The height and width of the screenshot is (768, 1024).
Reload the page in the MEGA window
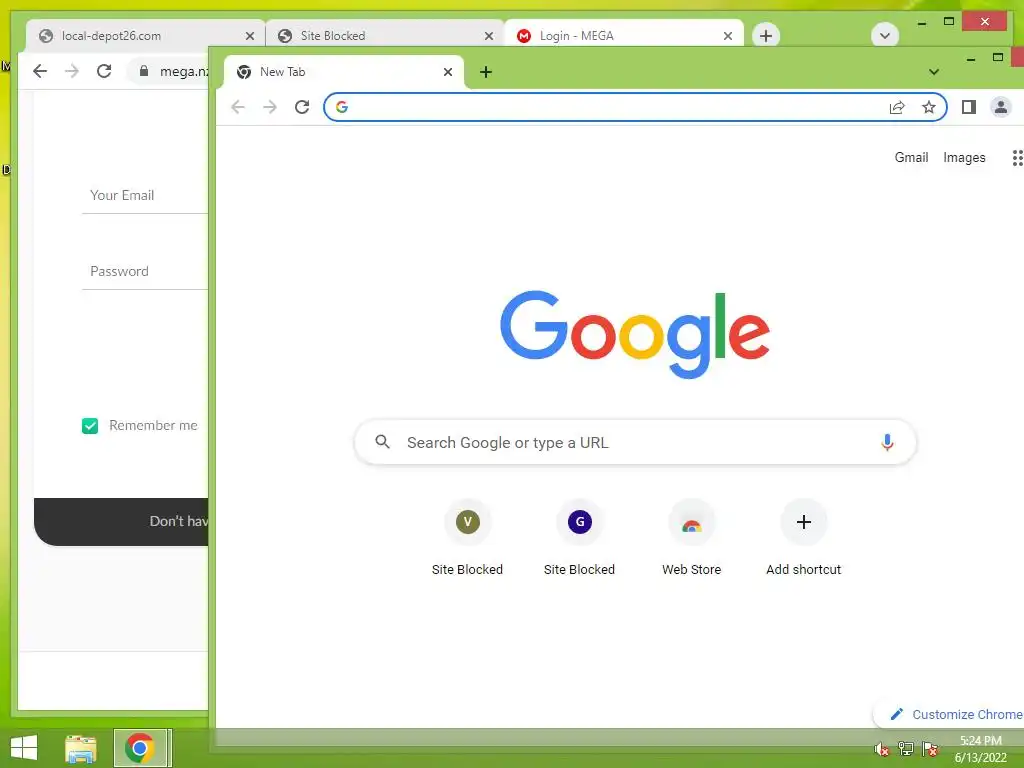[x=104, y=71]
